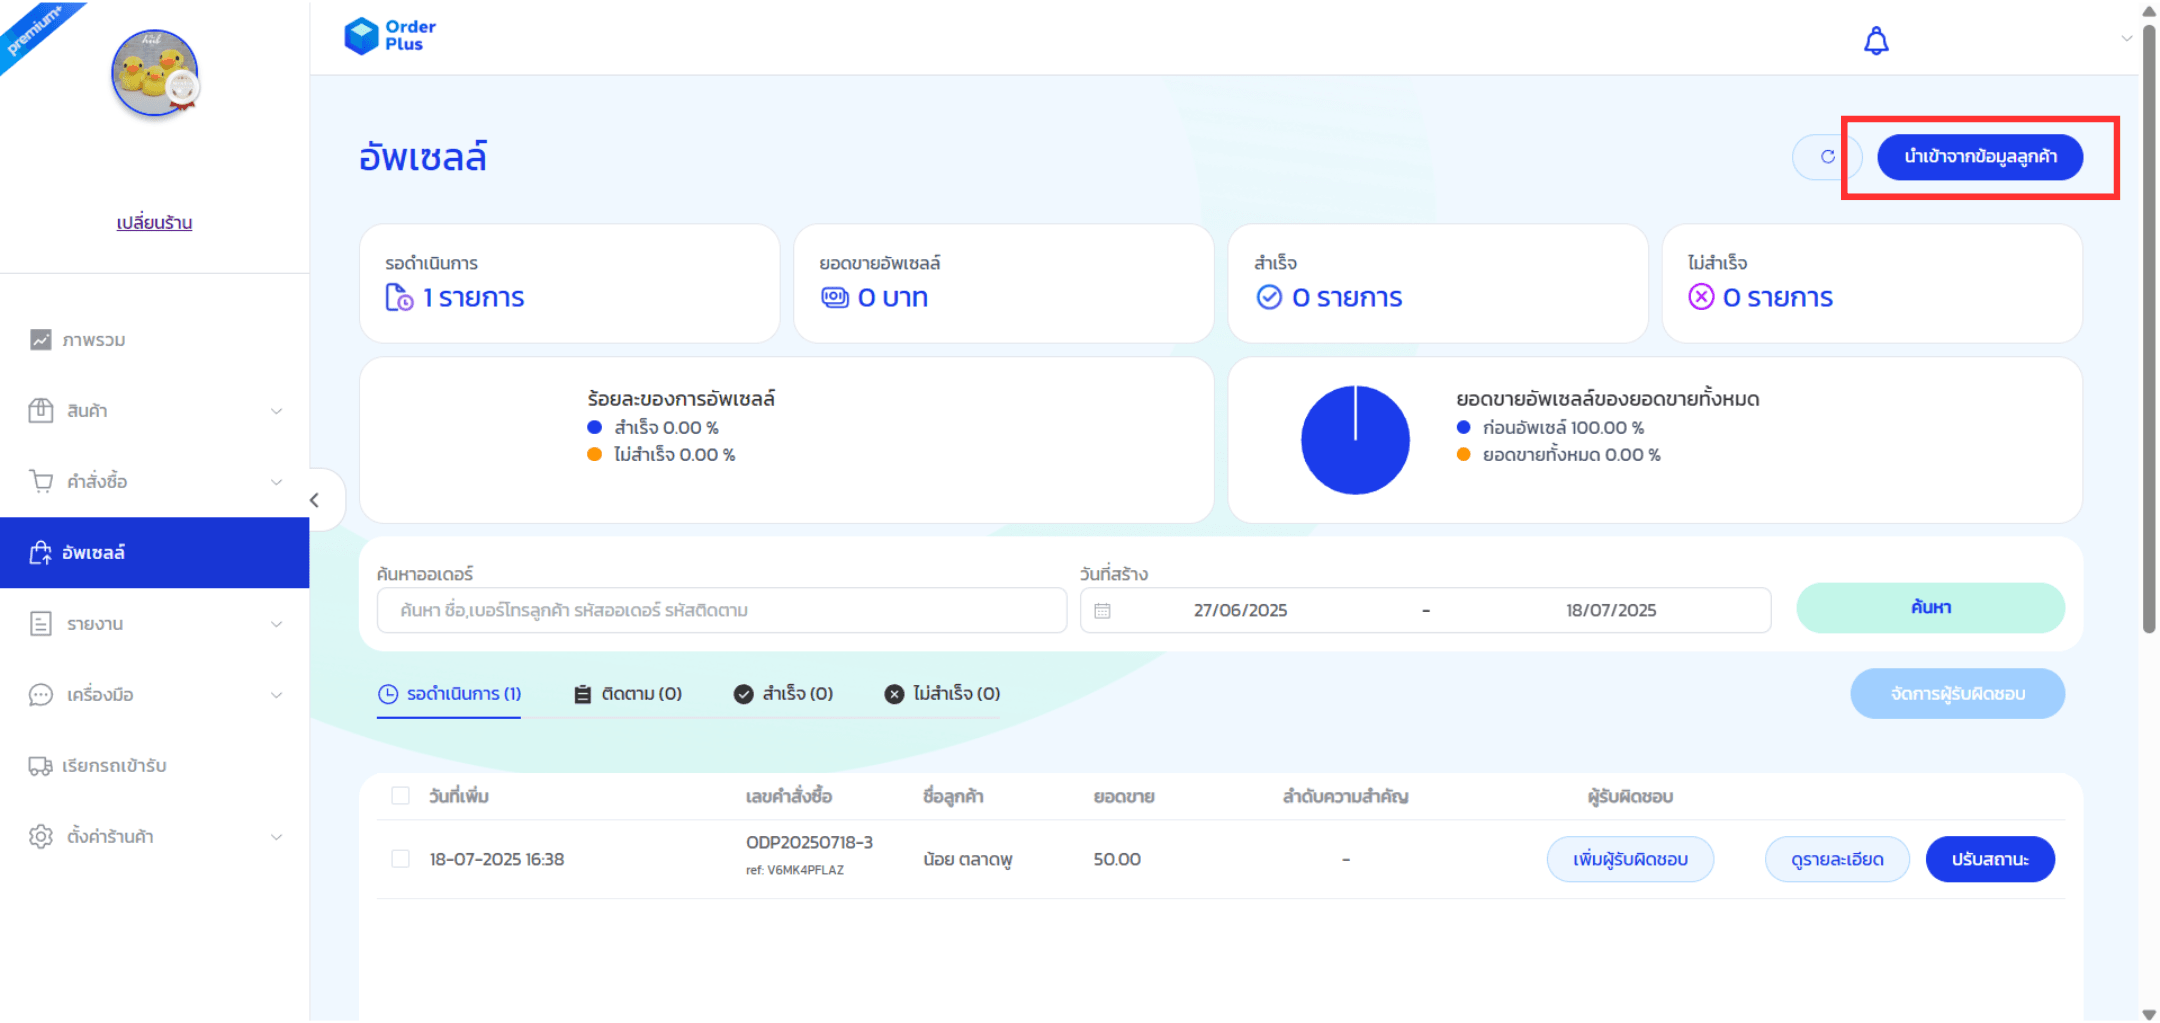2160x1023 pixels.
Task: Click the ลำดับความสำคัญ column header
Action: [1345, 797]
